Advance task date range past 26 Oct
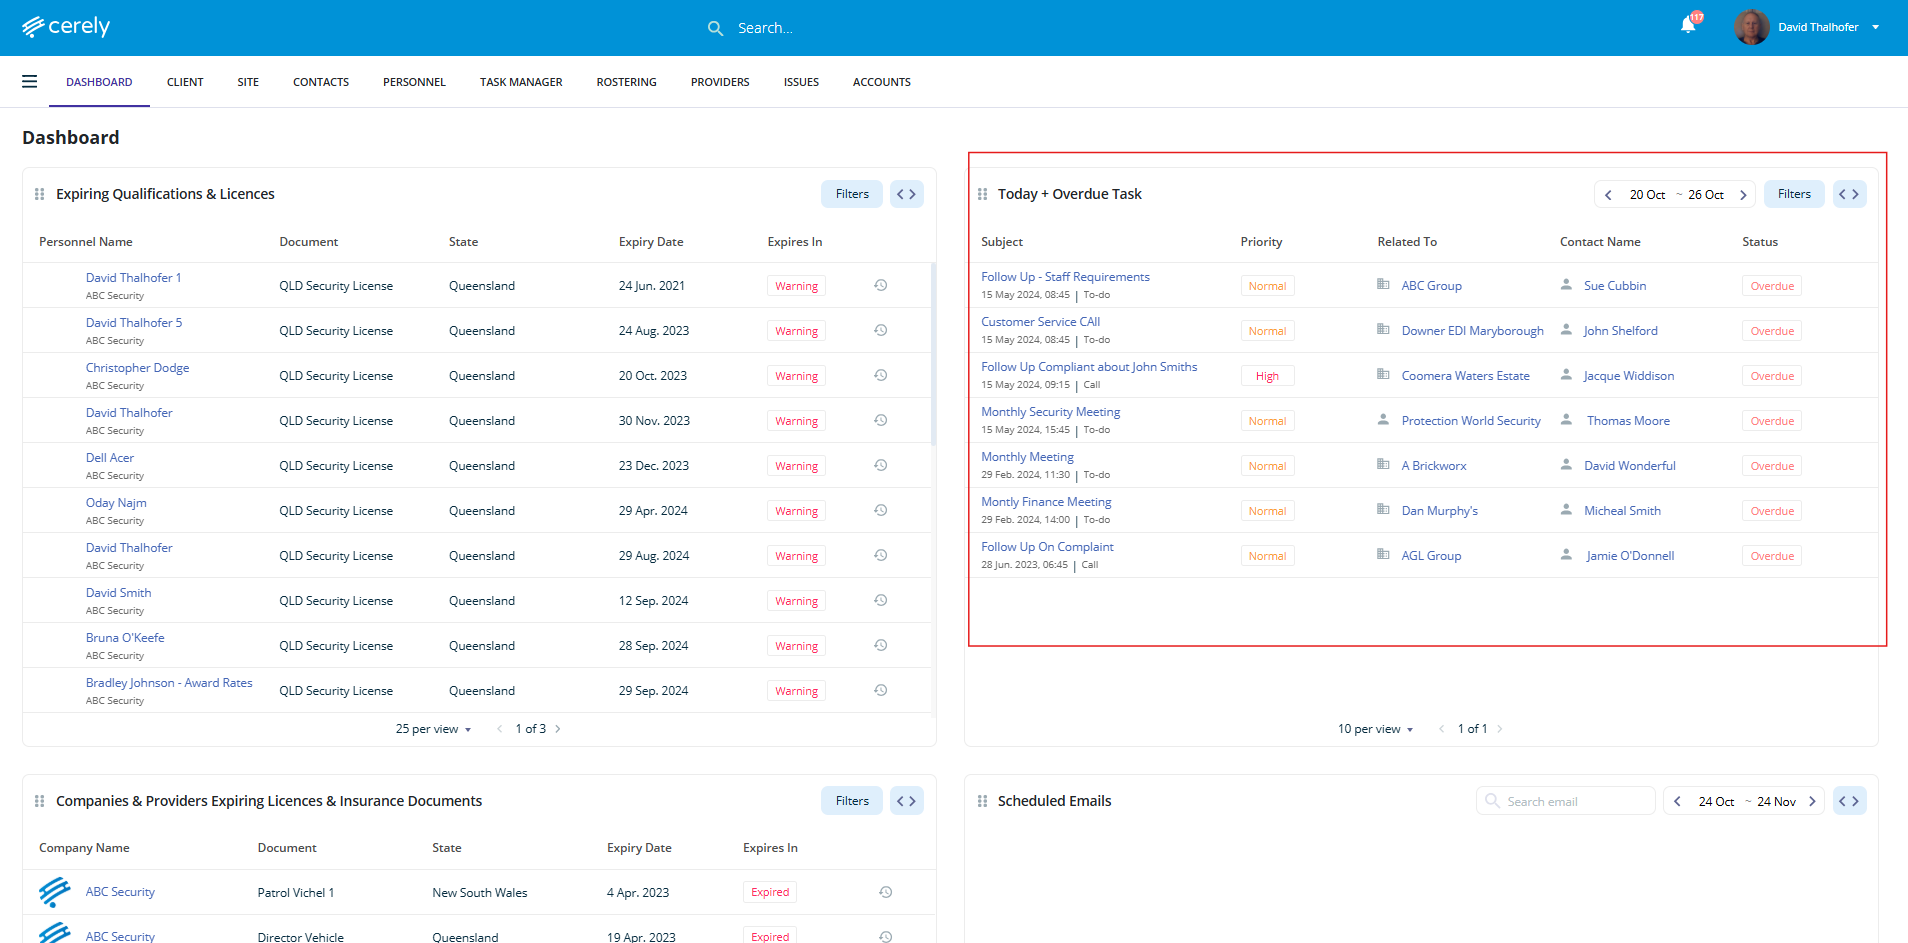 tap(1743, 195)
